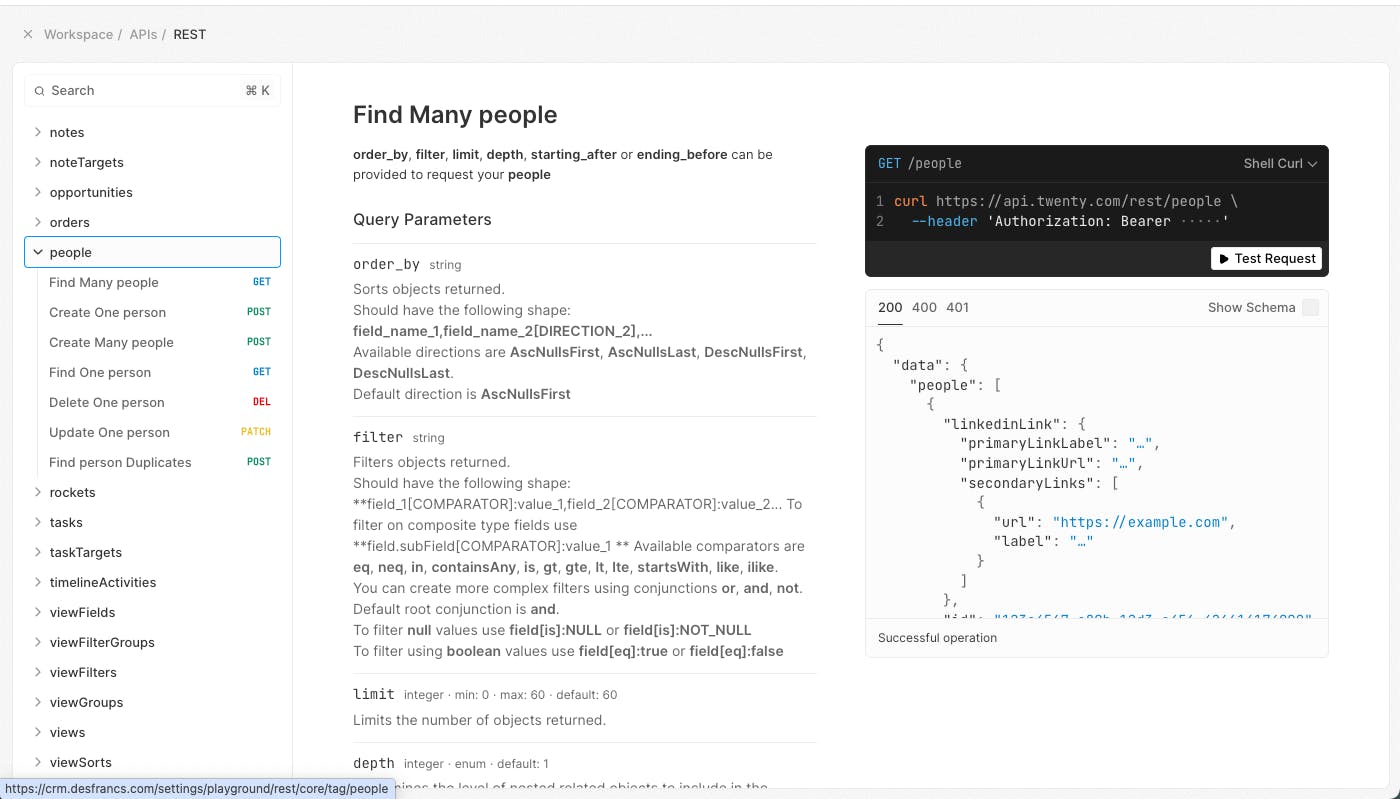The height and width of the screenshot is (799, 1400).
Task: Click the Successful operation status text
Action: [x=937, y=638]
